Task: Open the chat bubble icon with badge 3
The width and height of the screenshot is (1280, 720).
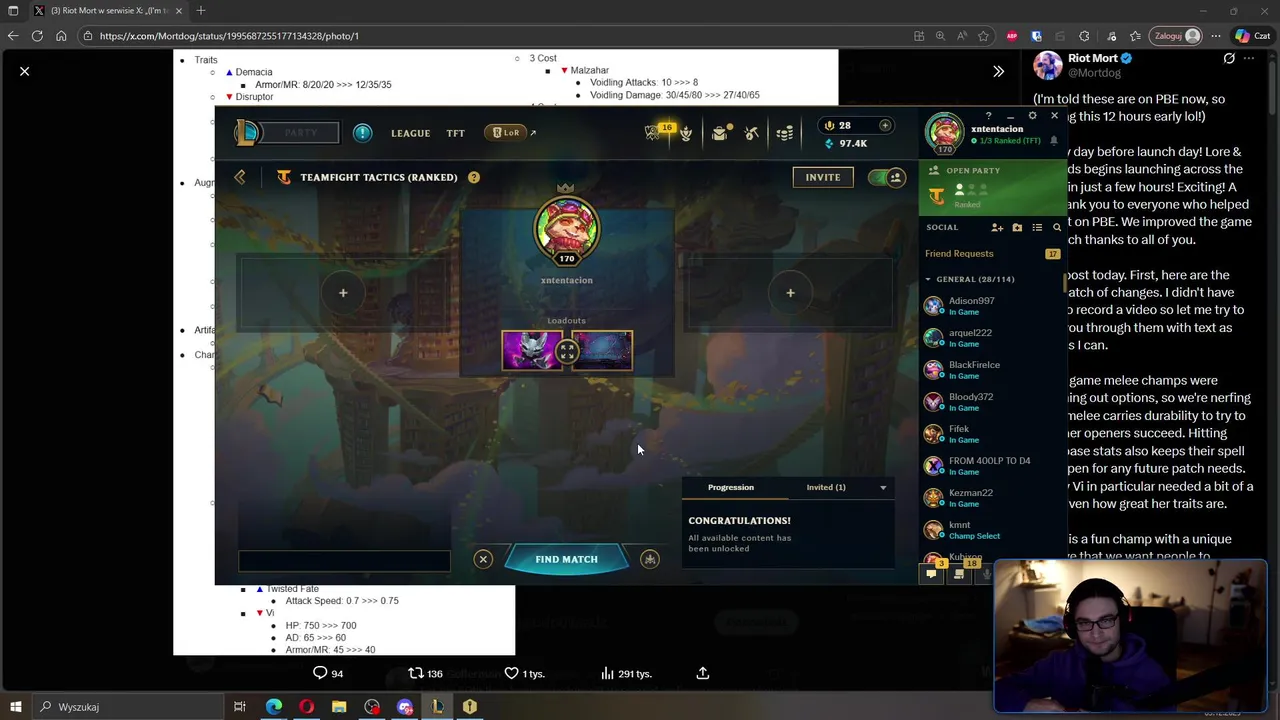Action: (x=932, y=573)
